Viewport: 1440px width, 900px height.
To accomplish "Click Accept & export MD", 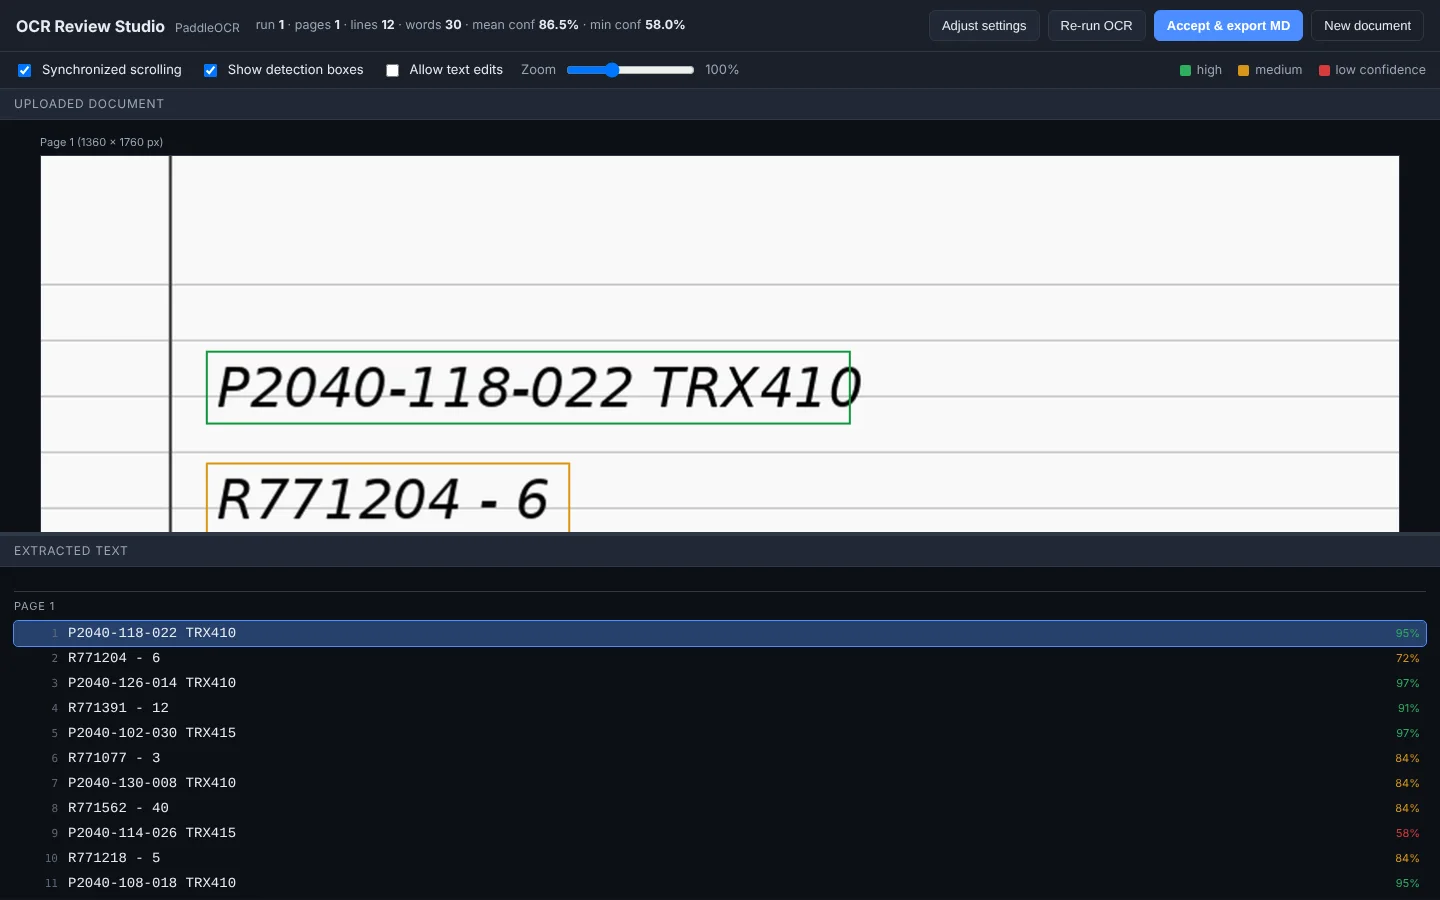I will click(x=1228, y=26).
